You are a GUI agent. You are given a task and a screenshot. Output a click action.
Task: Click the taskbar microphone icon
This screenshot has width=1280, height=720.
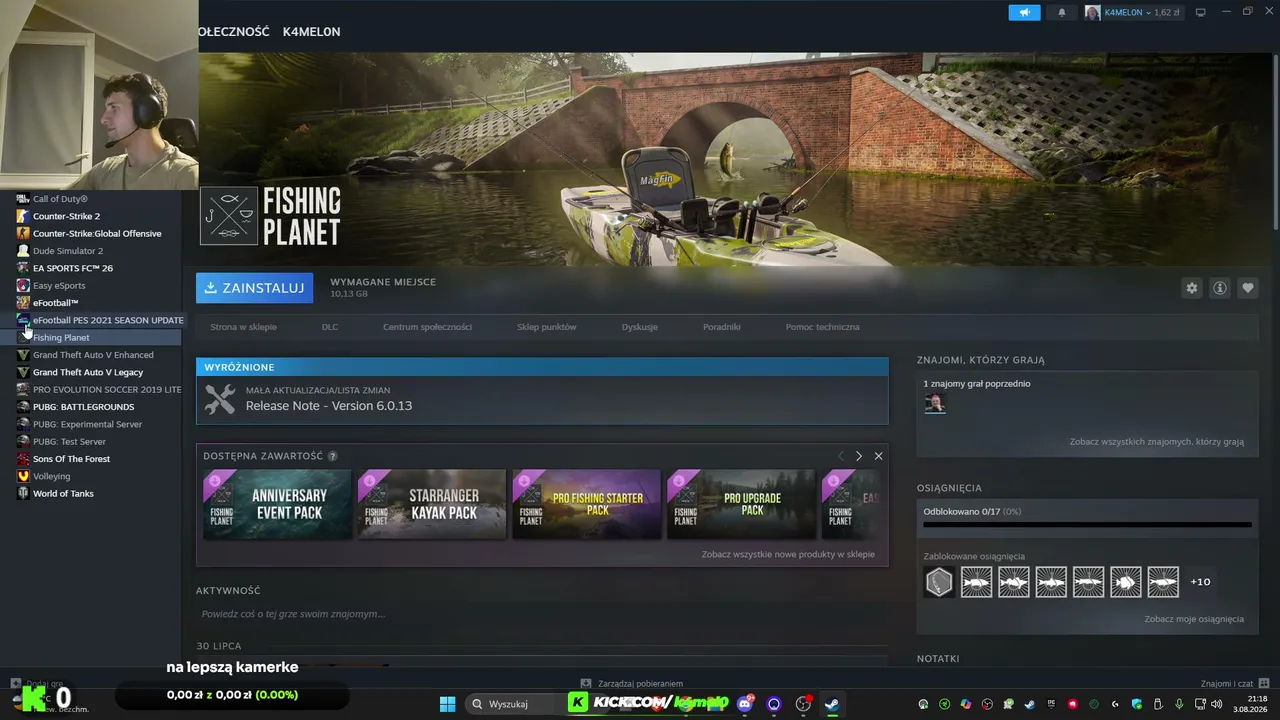point(1179,704)
